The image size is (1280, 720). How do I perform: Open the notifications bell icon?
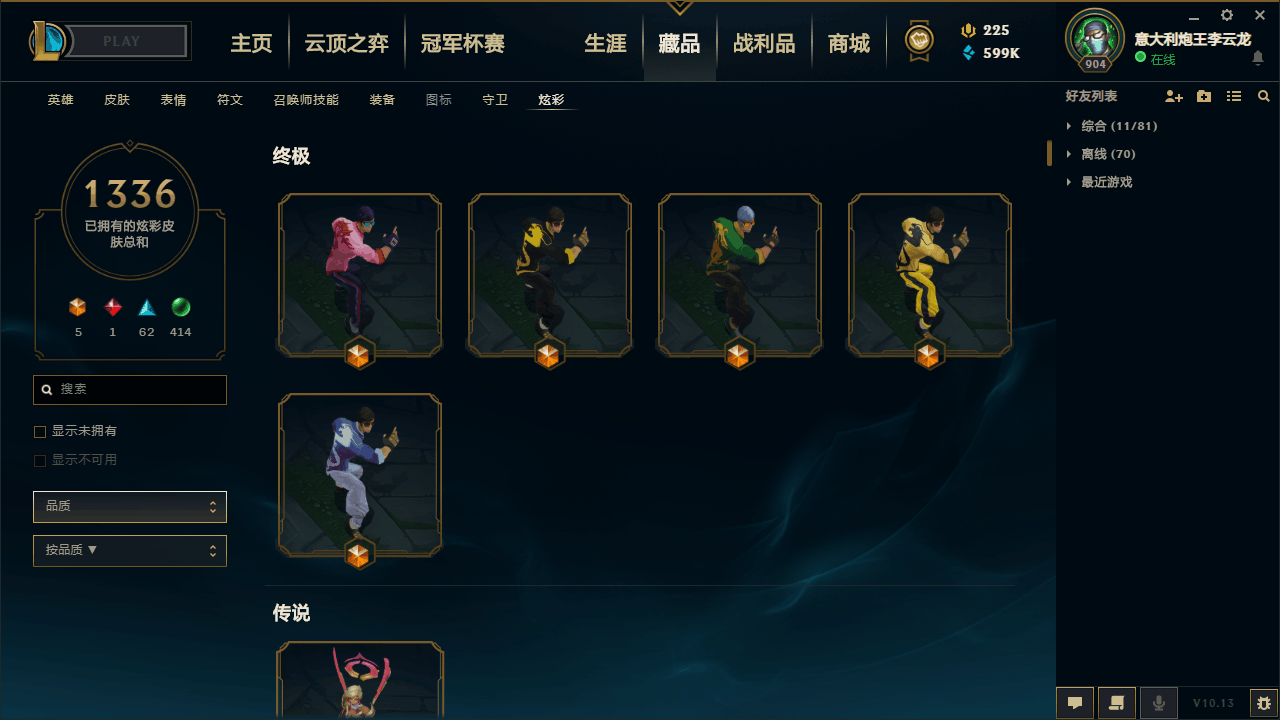[1258, 59]
